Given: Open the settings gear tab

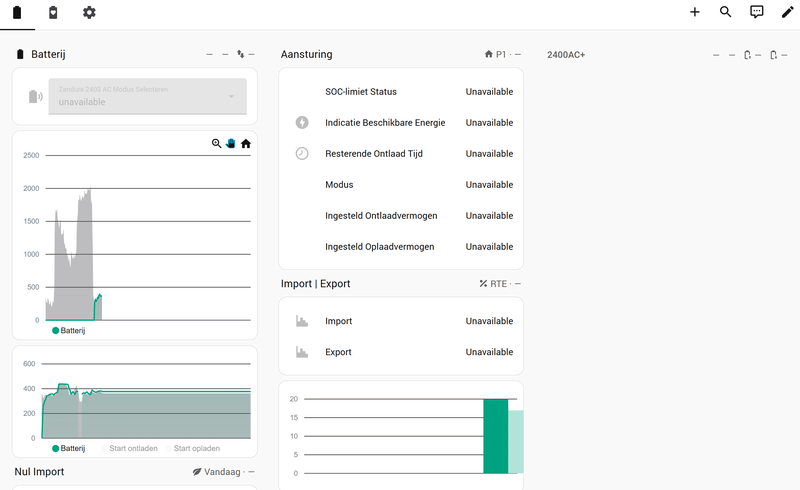Looking at the screenshot, I should 89,13.
